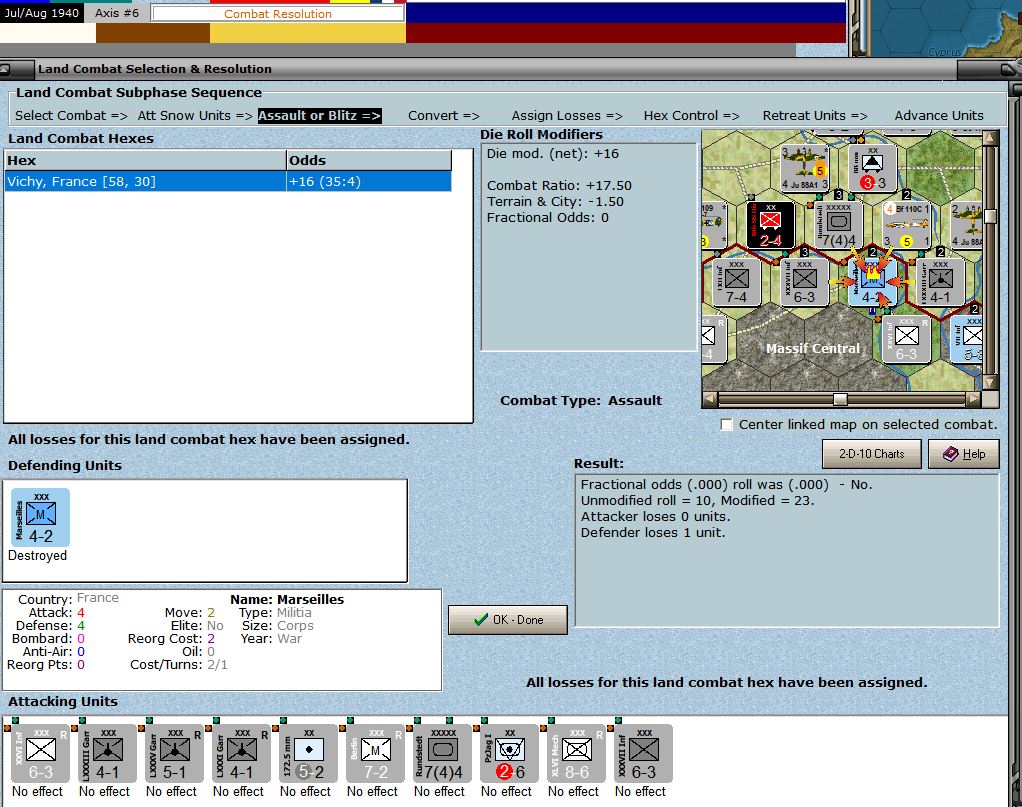Select the XXXVII Inf 6-3 attacking unit
The image size is (1022, 807).
(x=643, y=753)
